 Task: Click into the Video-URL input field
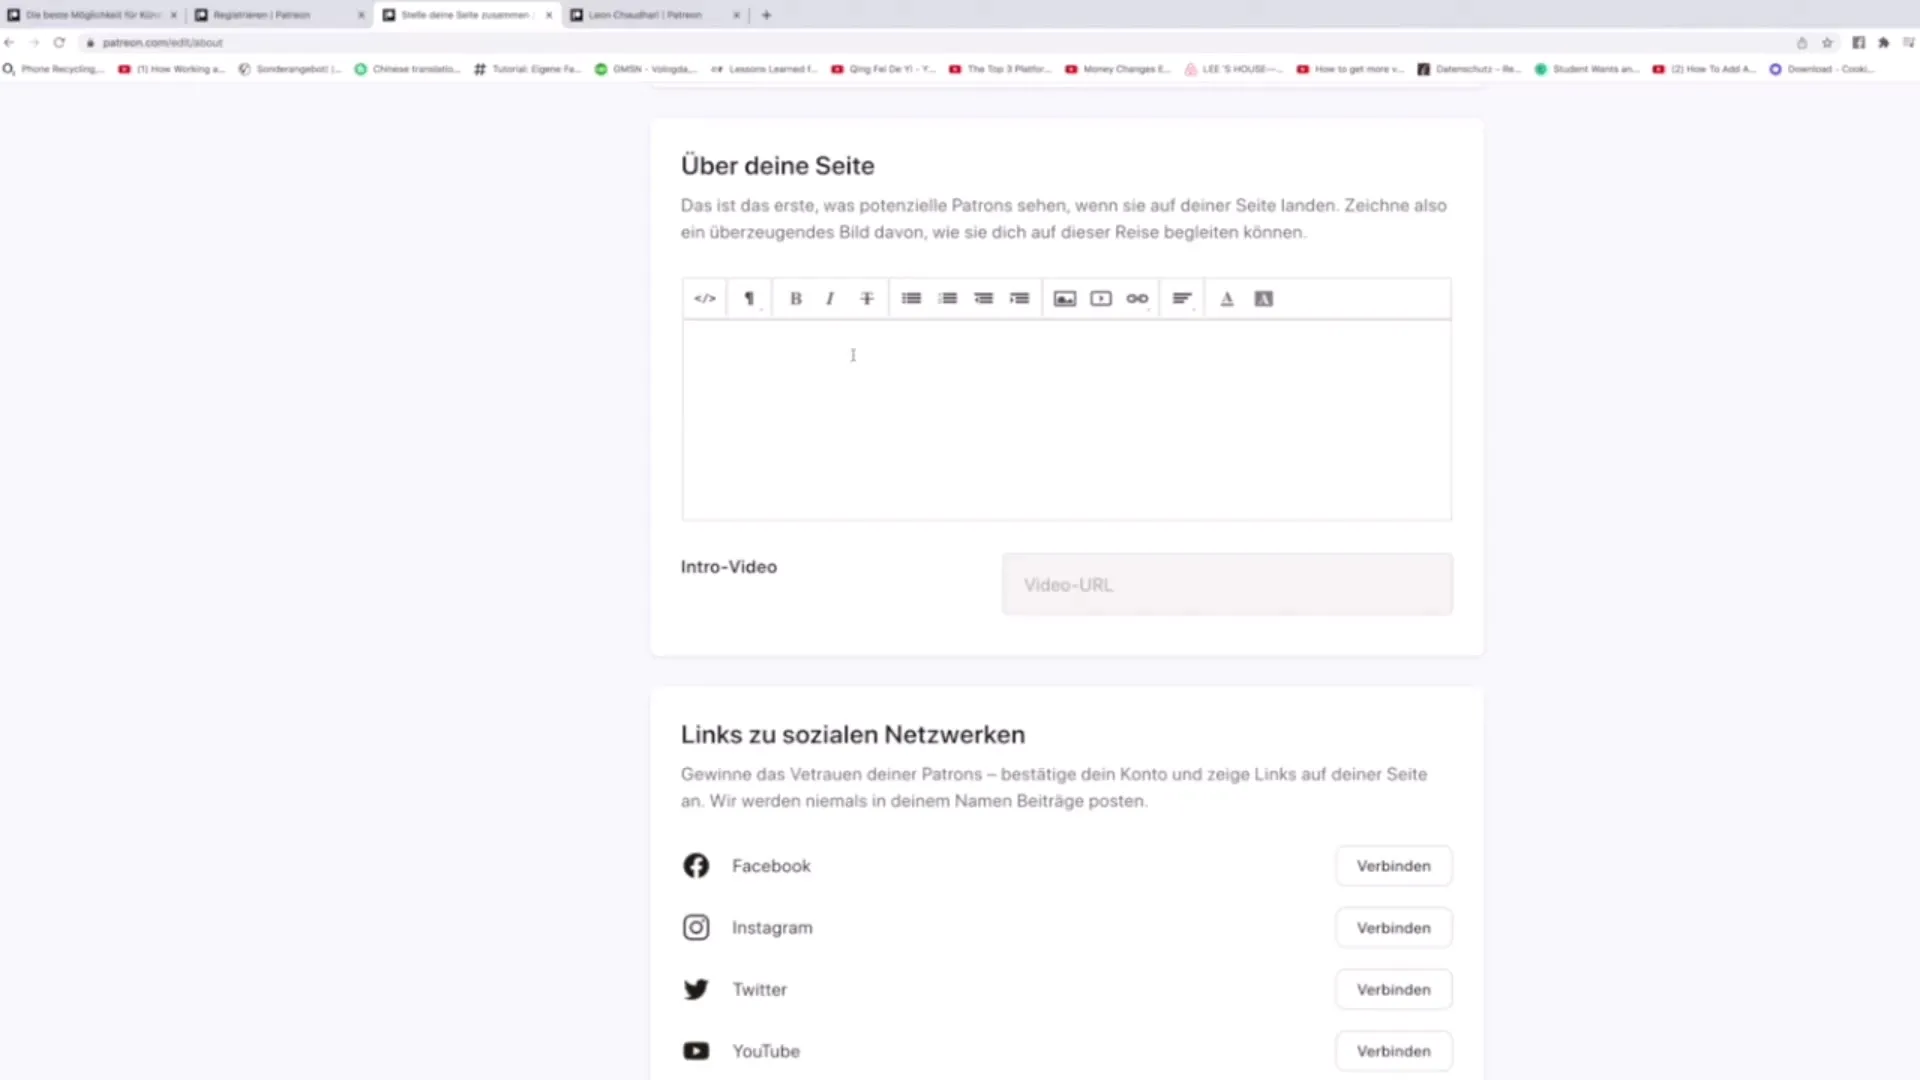(x=1226, y=584)
